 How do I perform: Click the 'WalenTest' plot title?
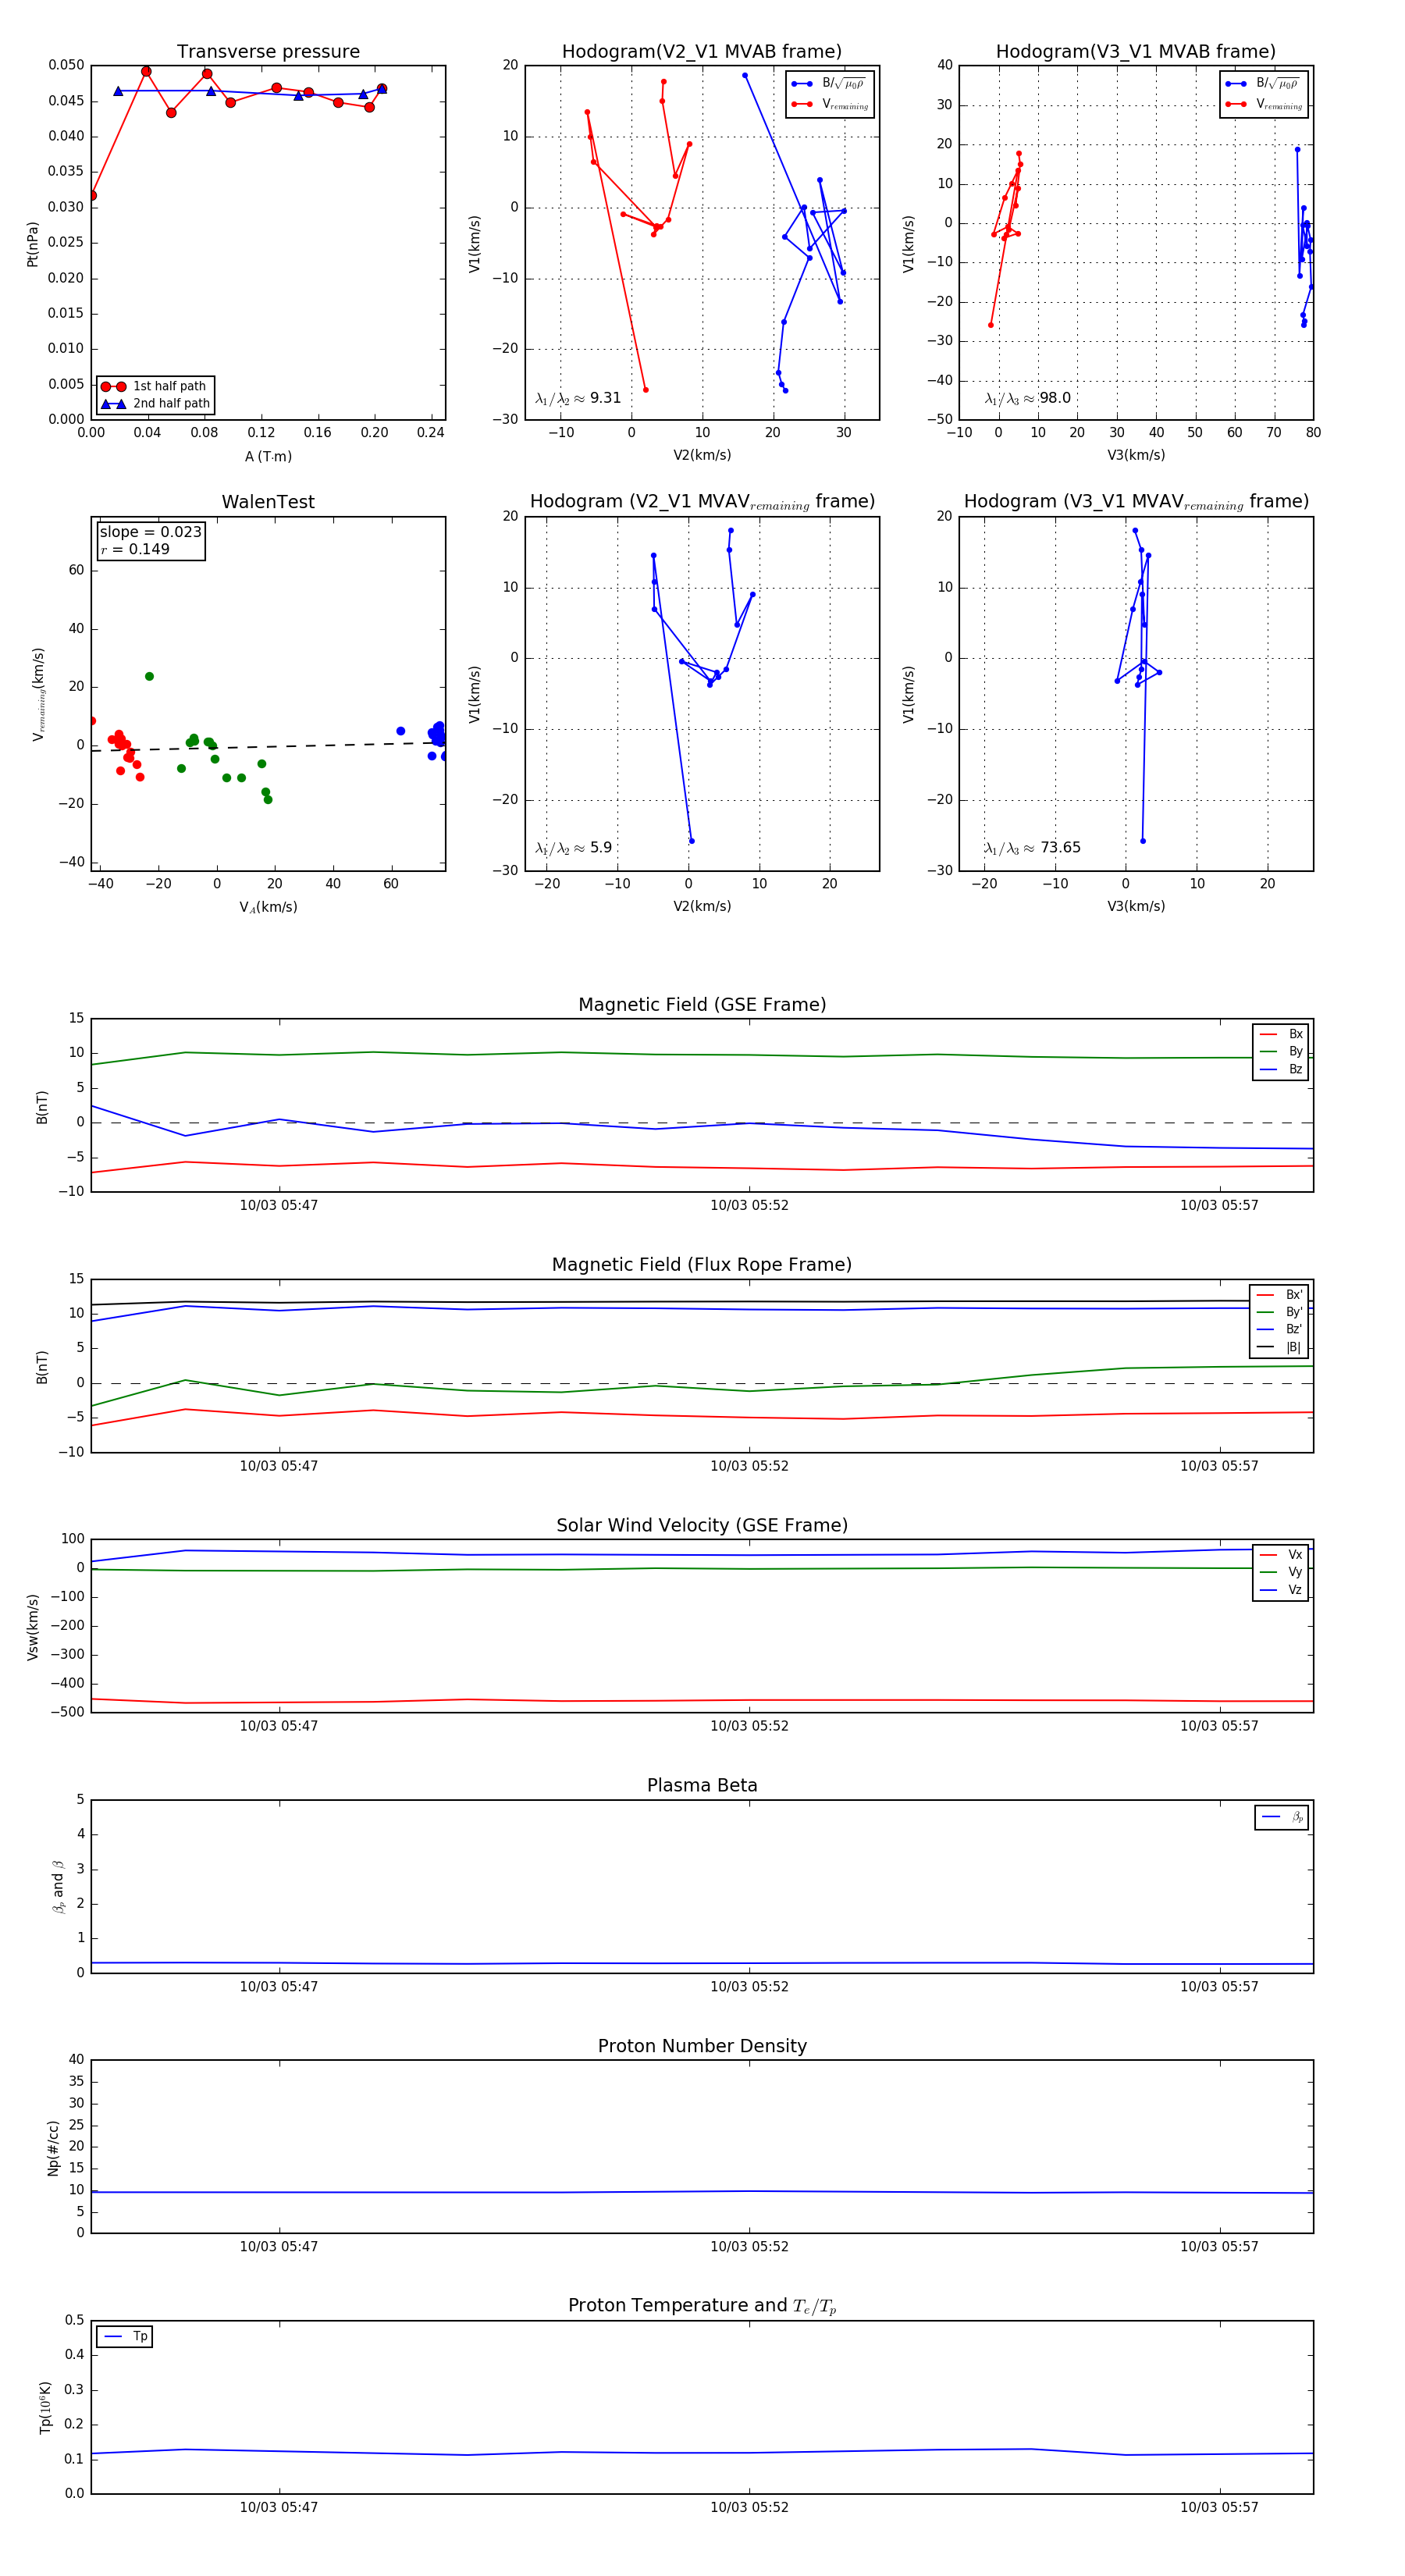(x=268, y=502)
